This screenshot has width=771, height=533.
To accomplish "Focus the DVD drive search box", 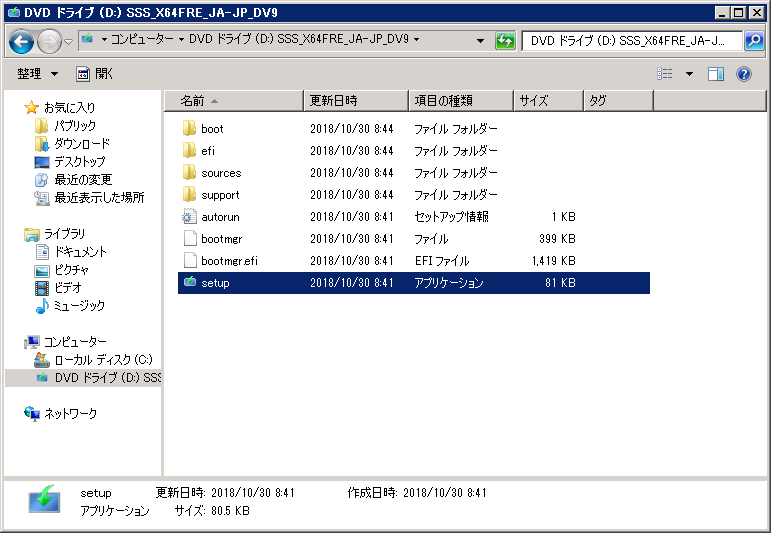I will tap(632, 41).
